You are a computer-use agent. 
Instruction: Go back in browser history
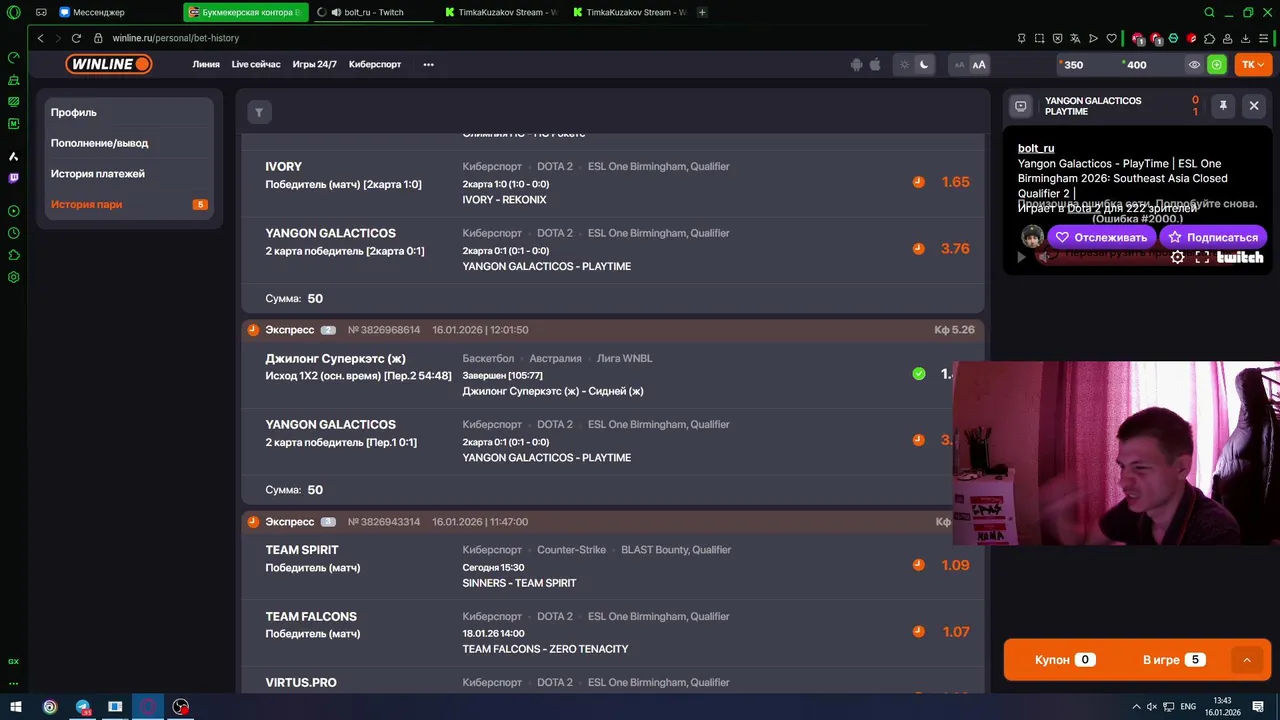coord(41,38)
